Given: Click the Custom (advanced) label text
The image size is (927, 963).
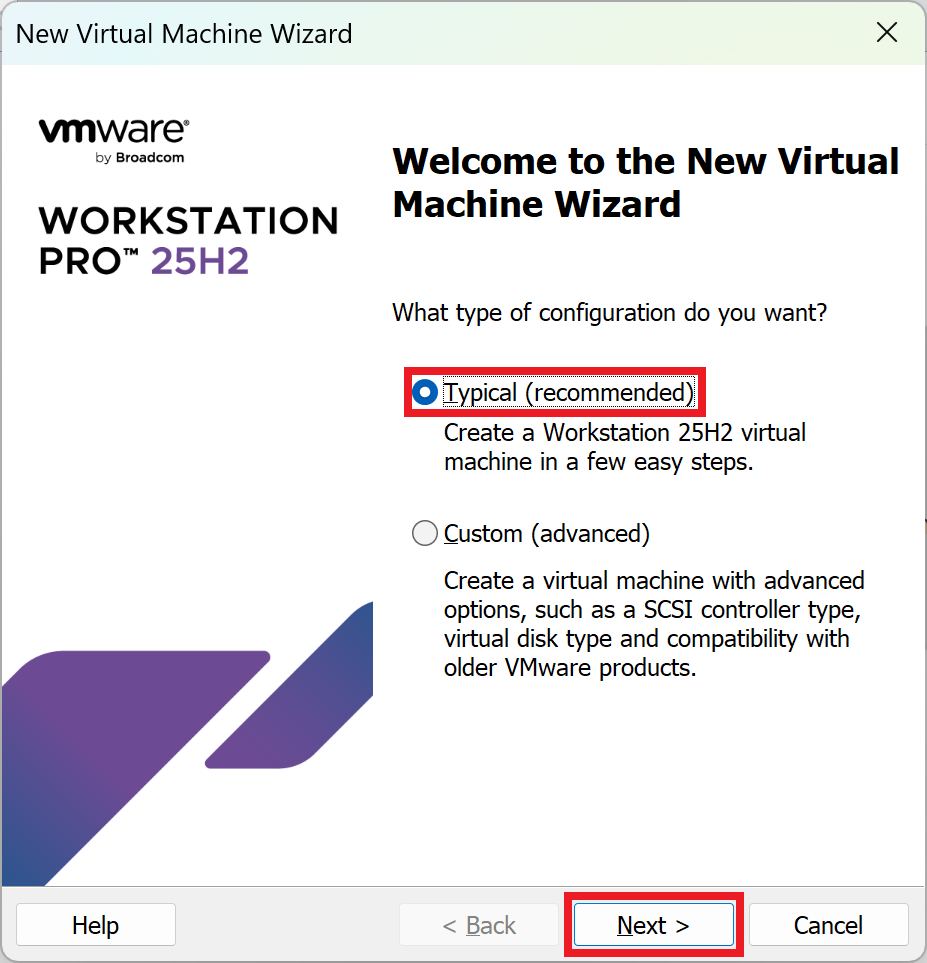Looking at the screenshot, I should tap(547, 534).
